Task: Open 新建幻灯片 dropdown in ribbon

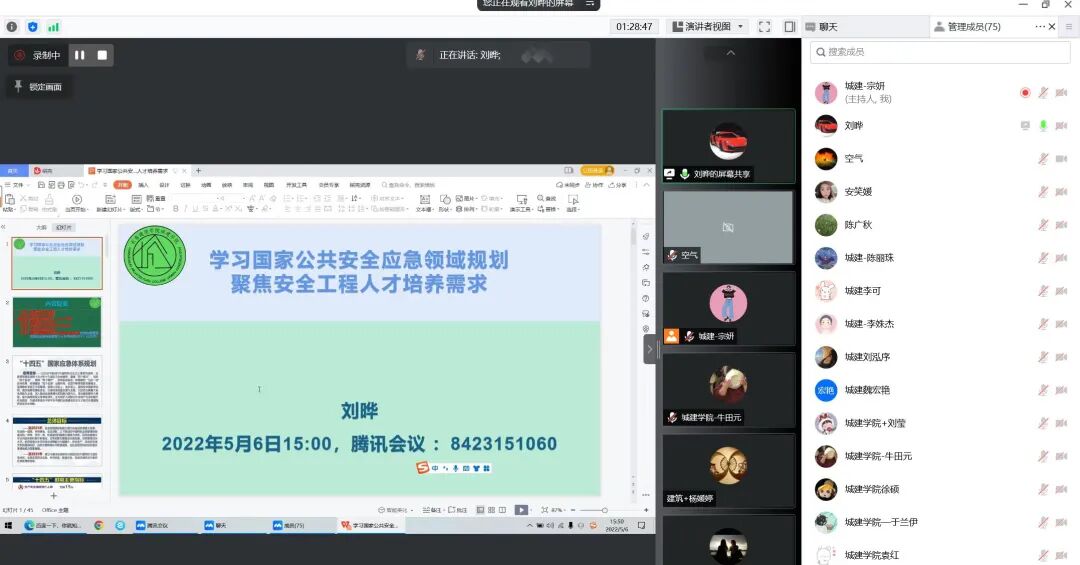Action: point(109,208)
